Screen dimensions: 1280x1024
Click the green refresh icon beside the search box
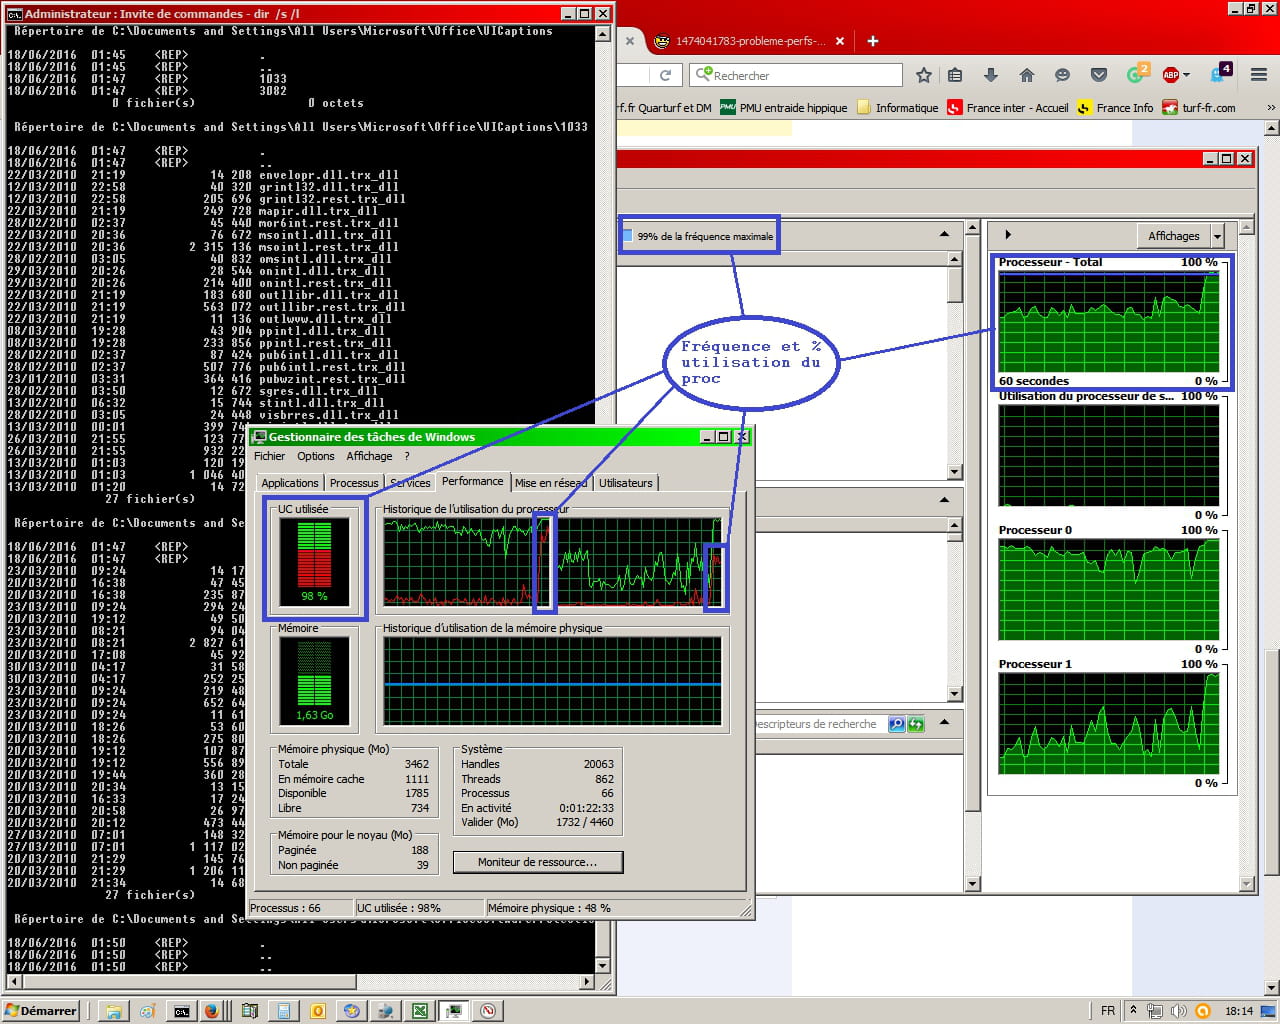coord(915,724)
